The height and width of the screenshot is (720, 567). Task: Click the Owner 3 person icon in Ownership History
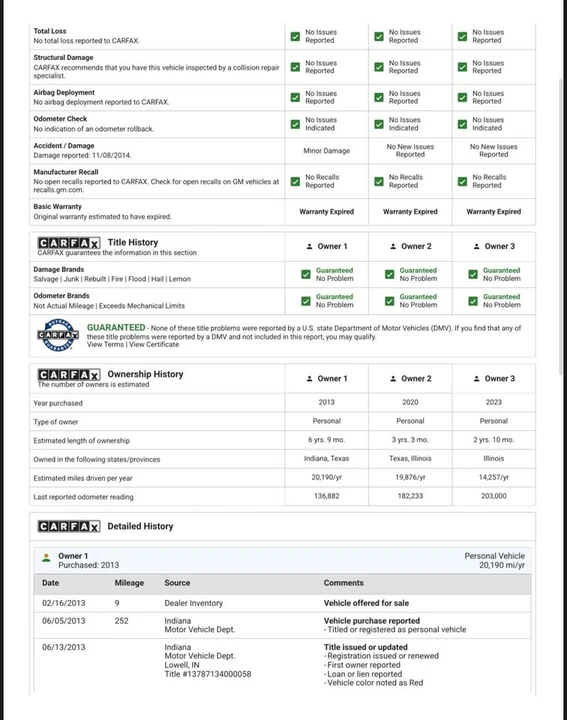(477, 379)
